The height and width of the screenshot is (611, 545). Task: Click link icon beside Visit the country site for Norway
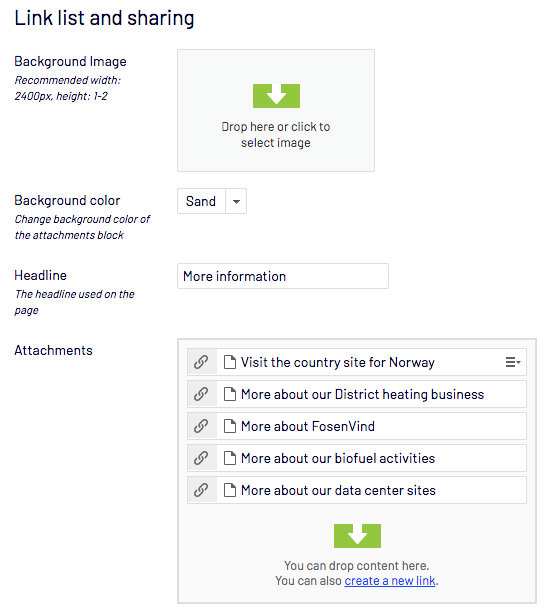point(201,362)
